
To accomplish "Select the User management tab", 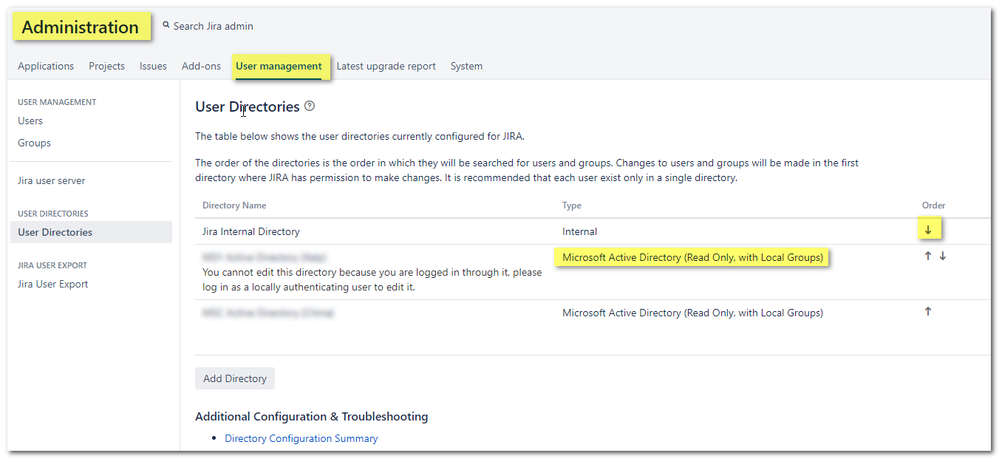I will click(278, 66).
